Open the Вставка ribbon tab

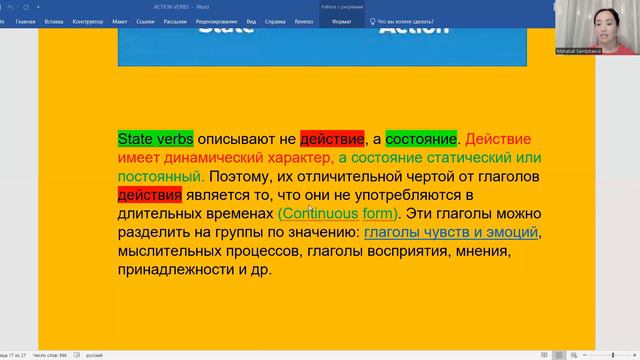click(x=54, y=22)
